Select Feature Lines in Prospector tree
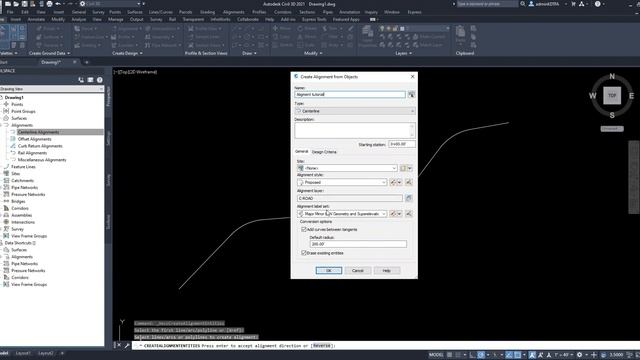 pyautogui.click(x=23, y=167)
